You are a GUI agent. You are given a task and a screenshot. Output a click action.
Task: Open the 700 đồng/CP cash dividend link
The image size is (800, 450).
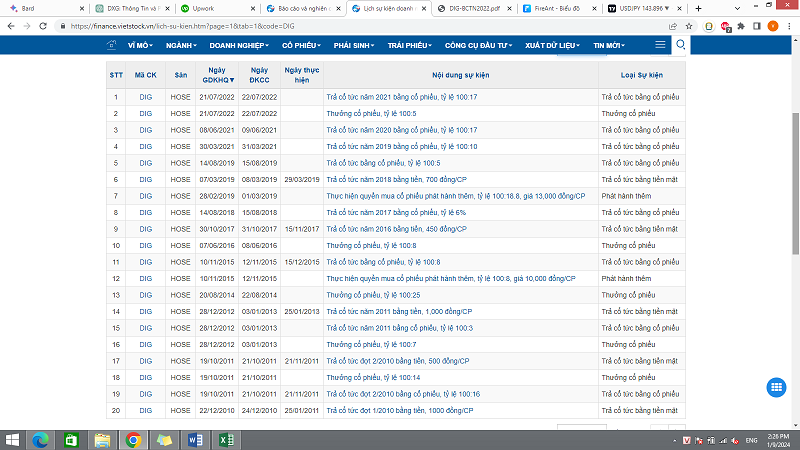click(x=398, y=179)
